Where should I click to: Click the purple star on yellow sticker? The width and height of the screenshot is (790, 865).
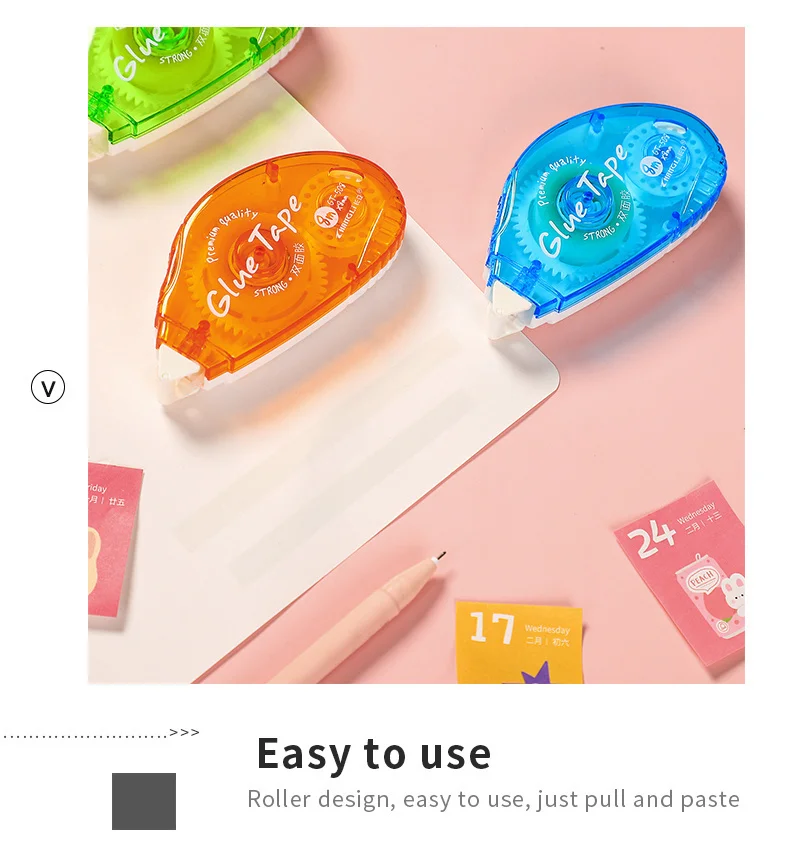[x=536, y=673]
